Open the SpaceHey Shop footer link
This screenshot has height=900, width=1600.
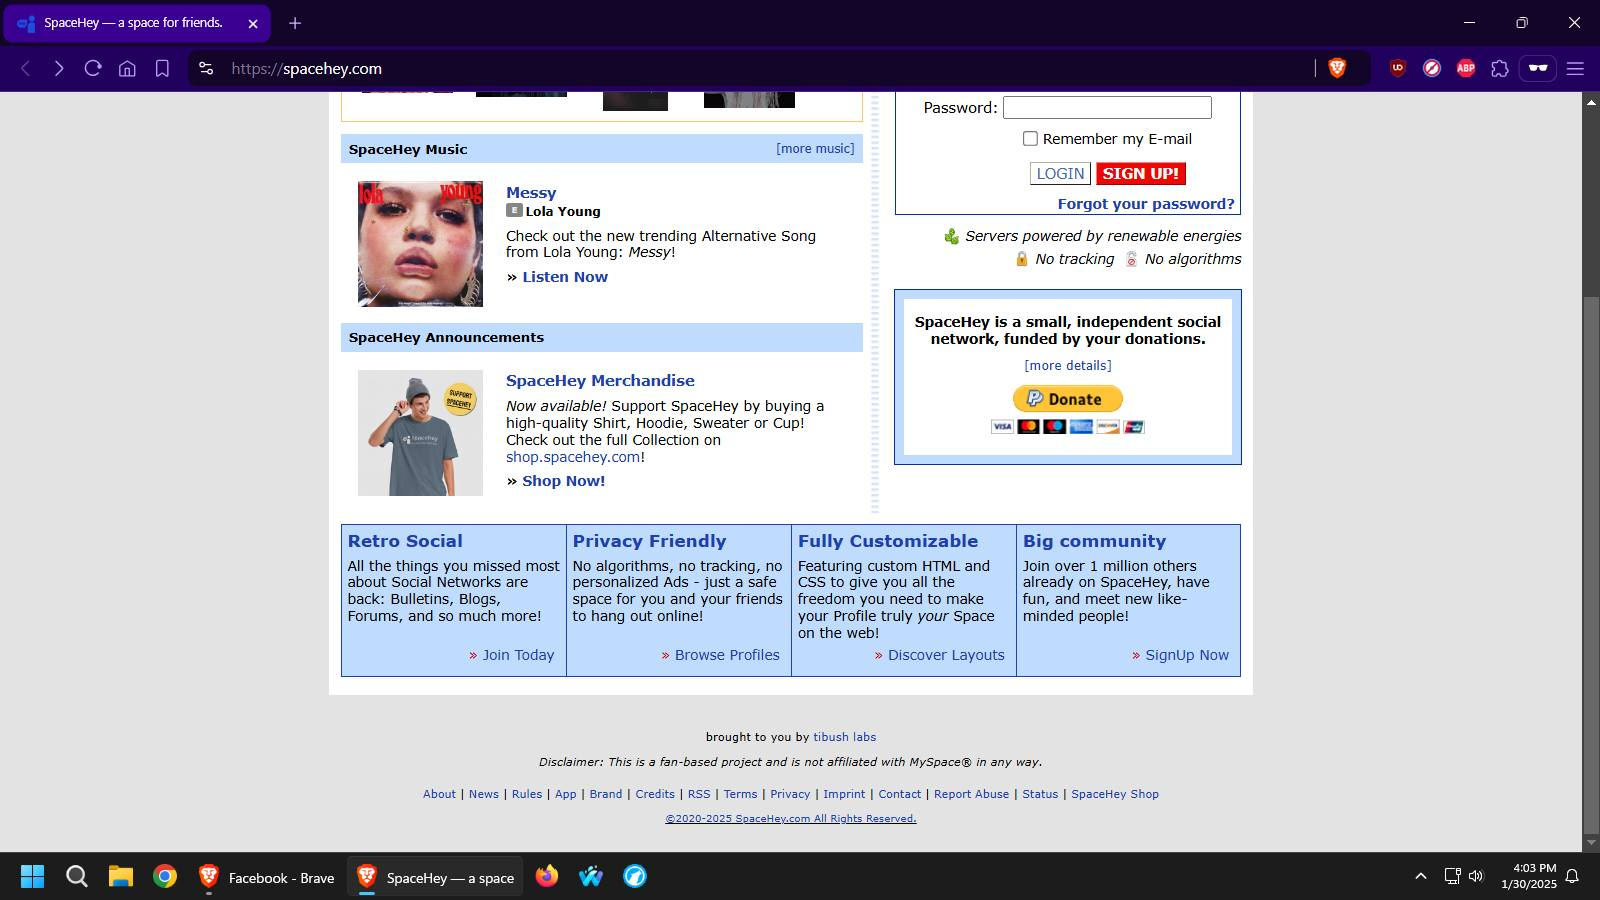click(1115, 794)
